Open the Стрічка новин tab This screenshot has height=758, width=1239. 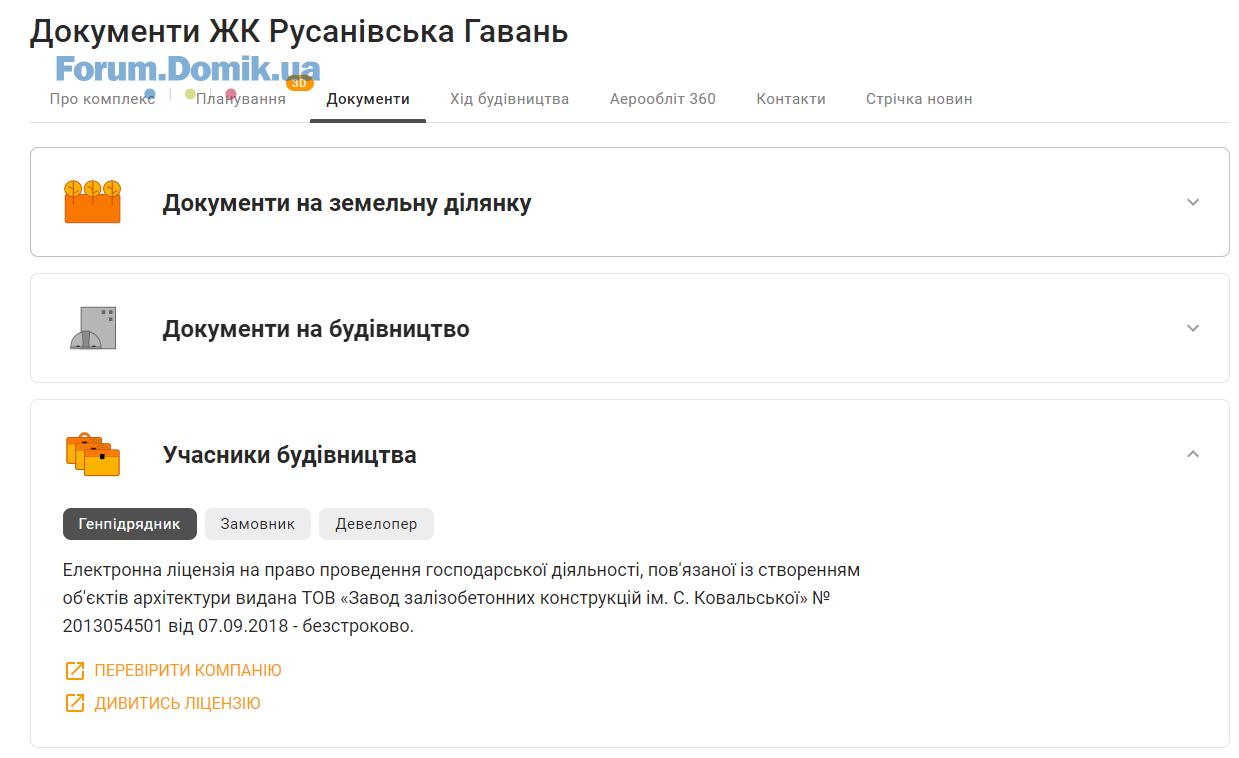919,99
